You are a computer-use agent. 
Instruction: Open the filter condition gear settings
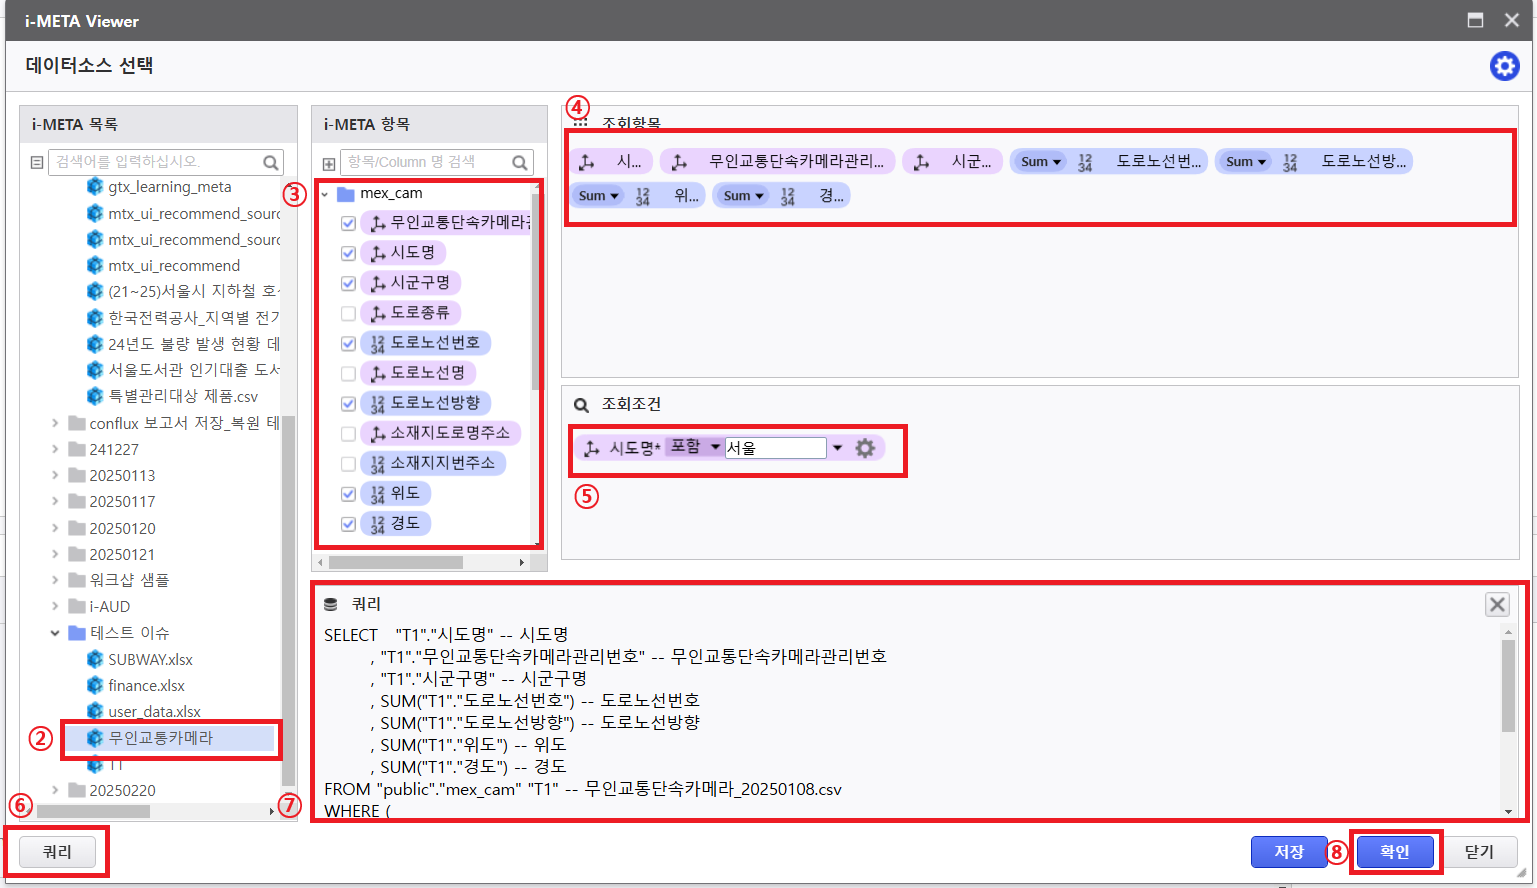coord(865,448)
